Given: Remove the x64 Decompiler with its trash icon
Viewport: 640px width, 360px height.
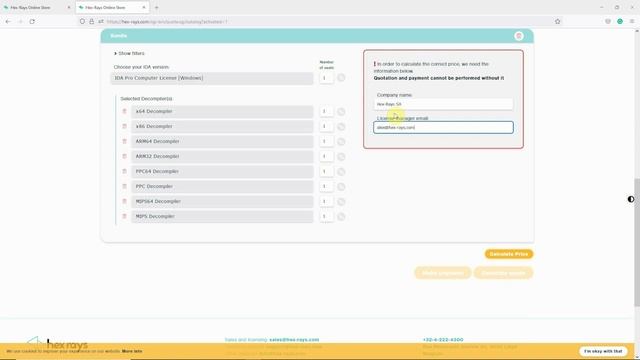Looking at the screenshot, I should pos(124,111).
